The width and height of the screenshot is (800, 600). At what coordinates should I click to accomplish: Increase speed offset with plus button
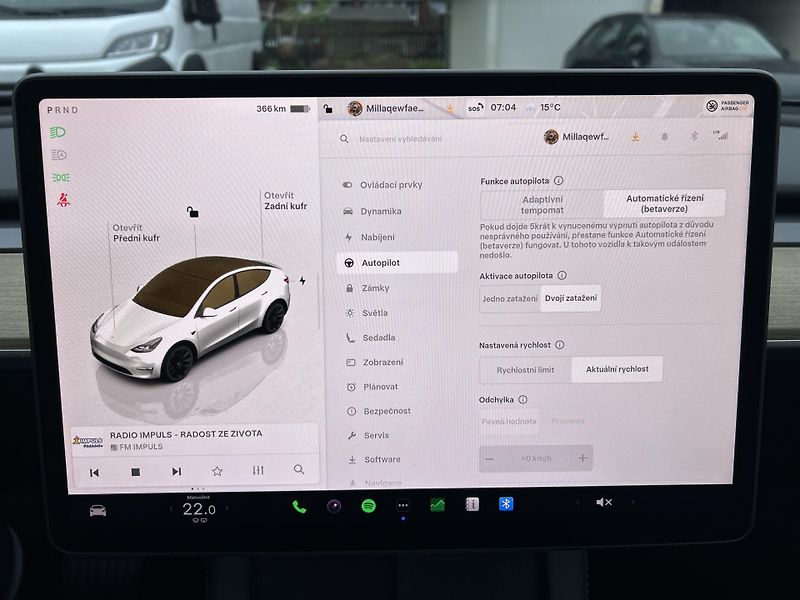[x=583, y=458]
